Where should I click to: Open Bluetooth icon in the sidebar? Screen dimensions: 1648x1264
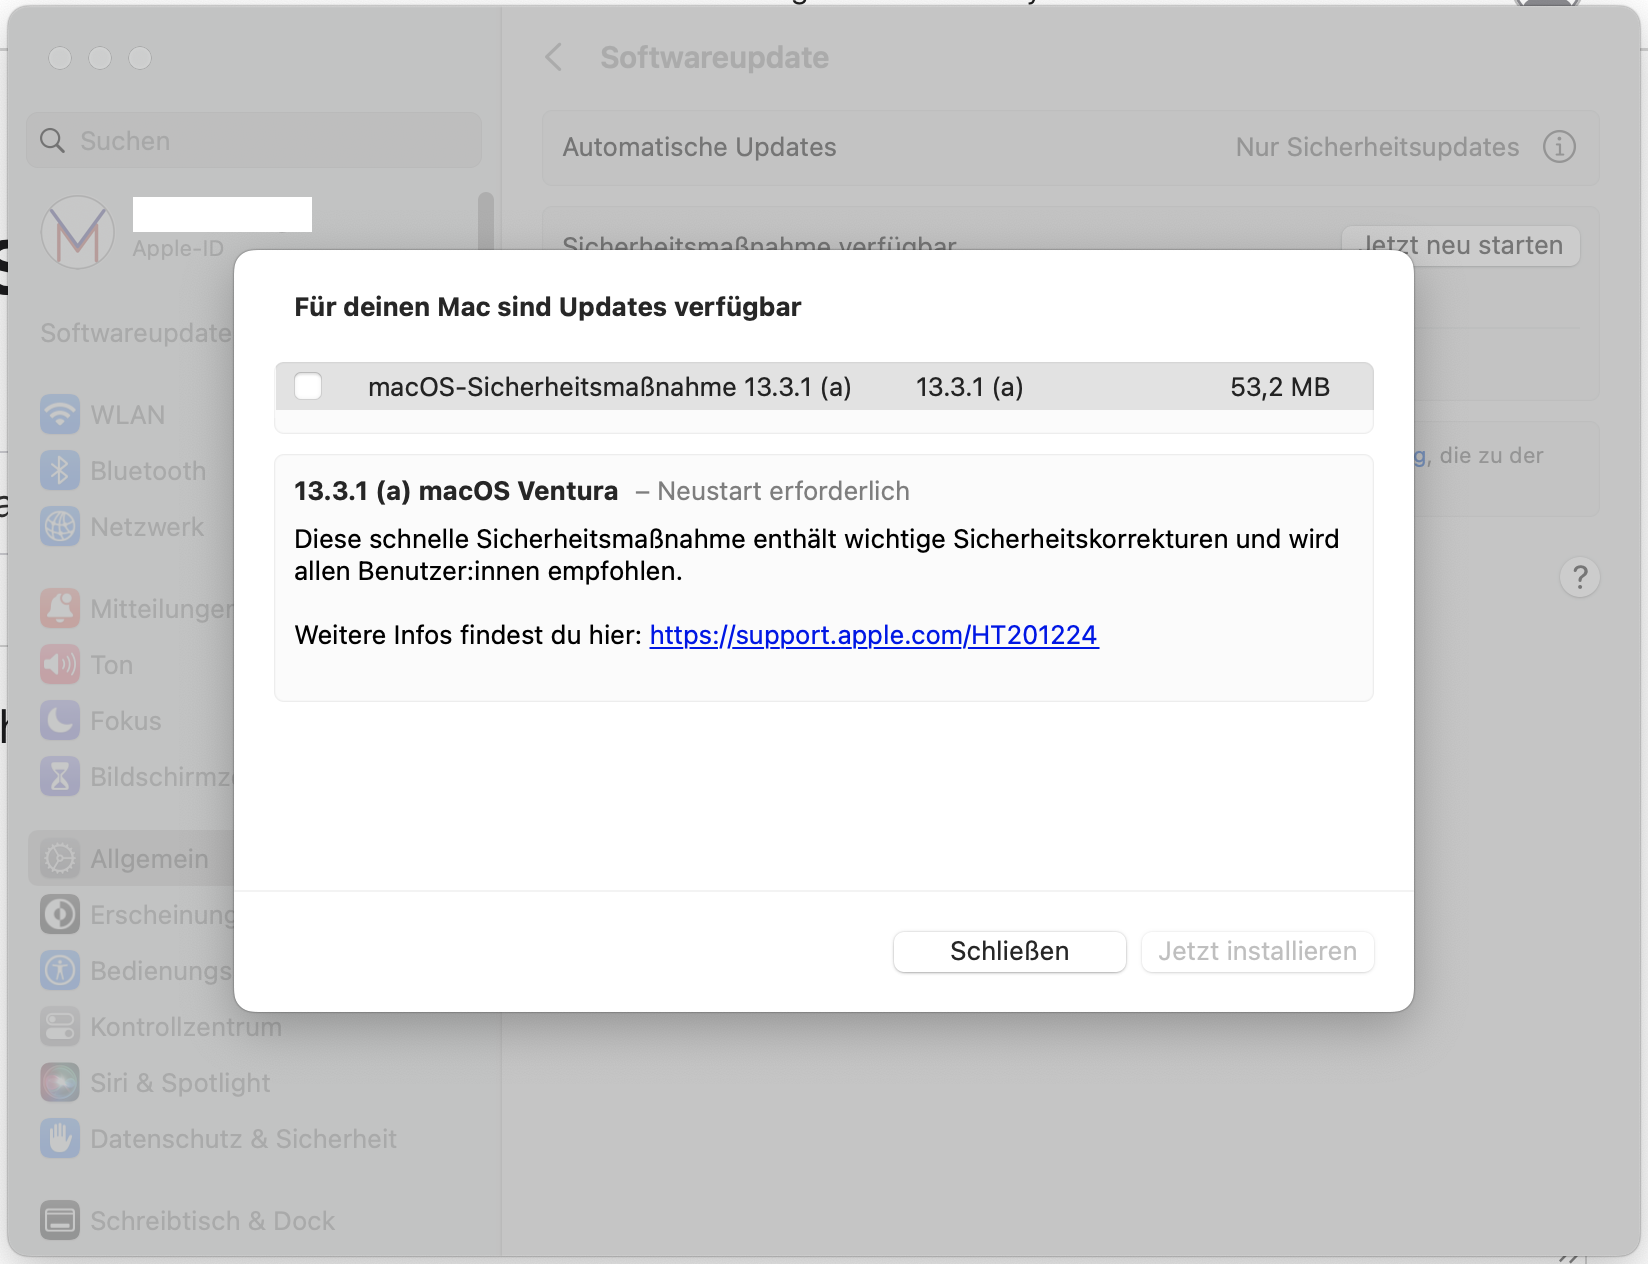click(x=60, y=470)
